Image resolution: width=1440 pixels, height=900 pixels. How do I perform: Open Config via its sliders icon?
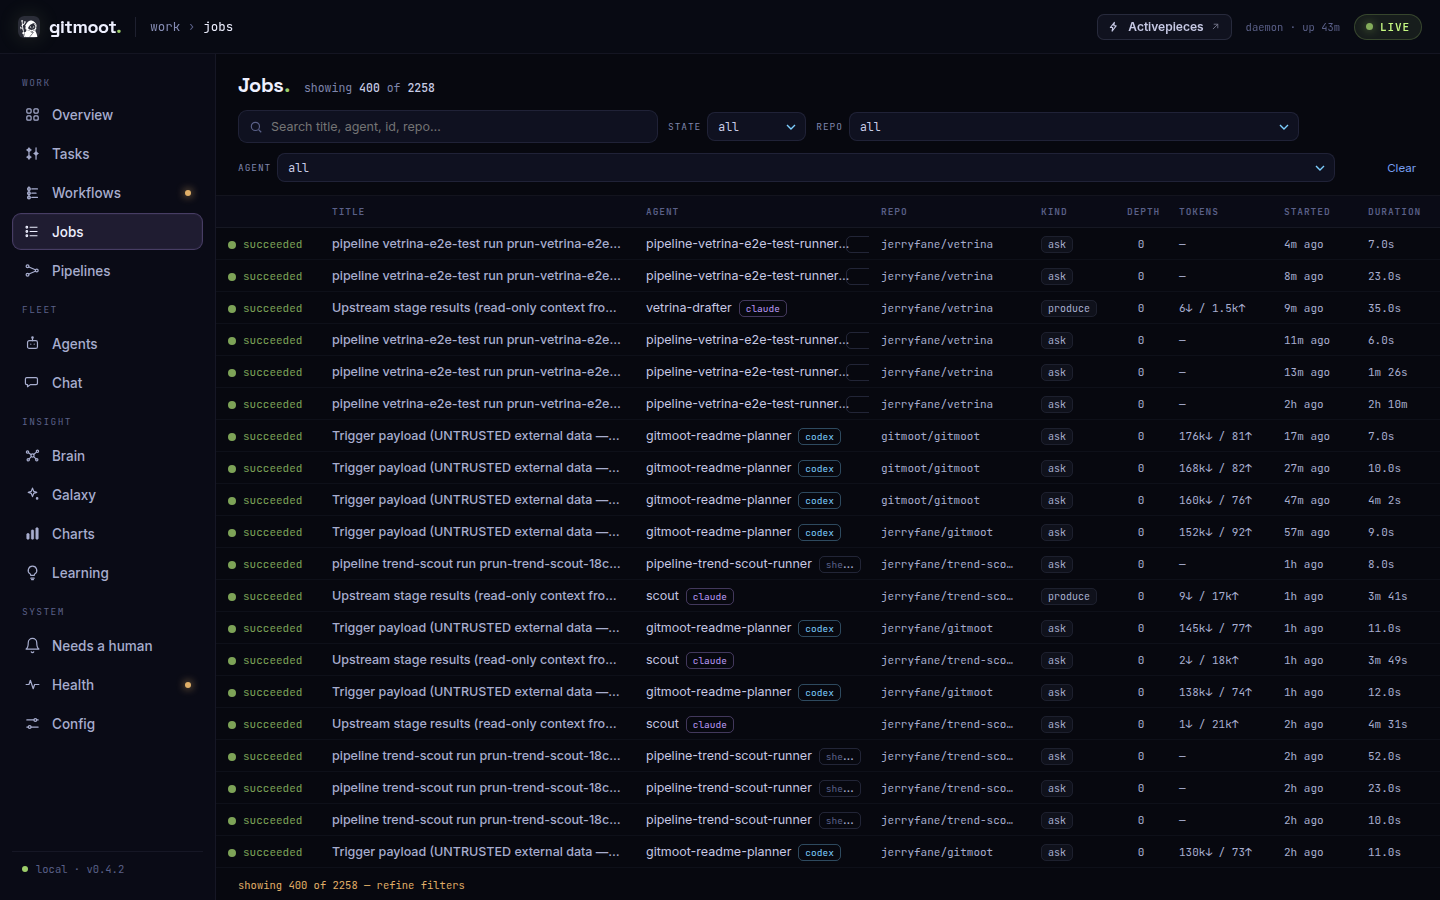tap(32, 724)
